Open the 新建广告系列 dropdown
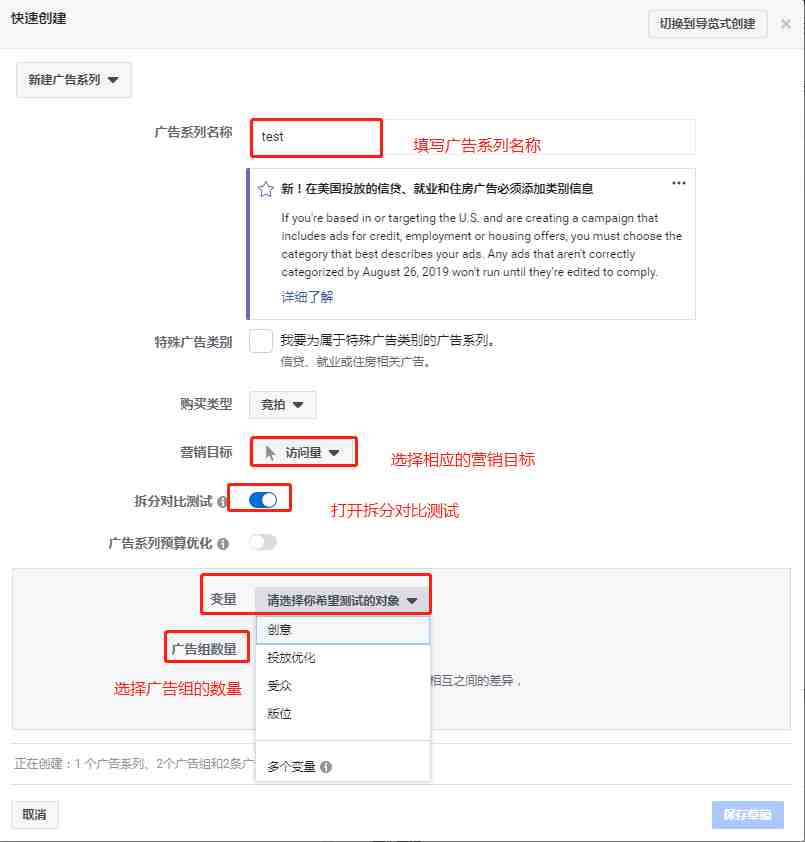 [x=74, y=80]
